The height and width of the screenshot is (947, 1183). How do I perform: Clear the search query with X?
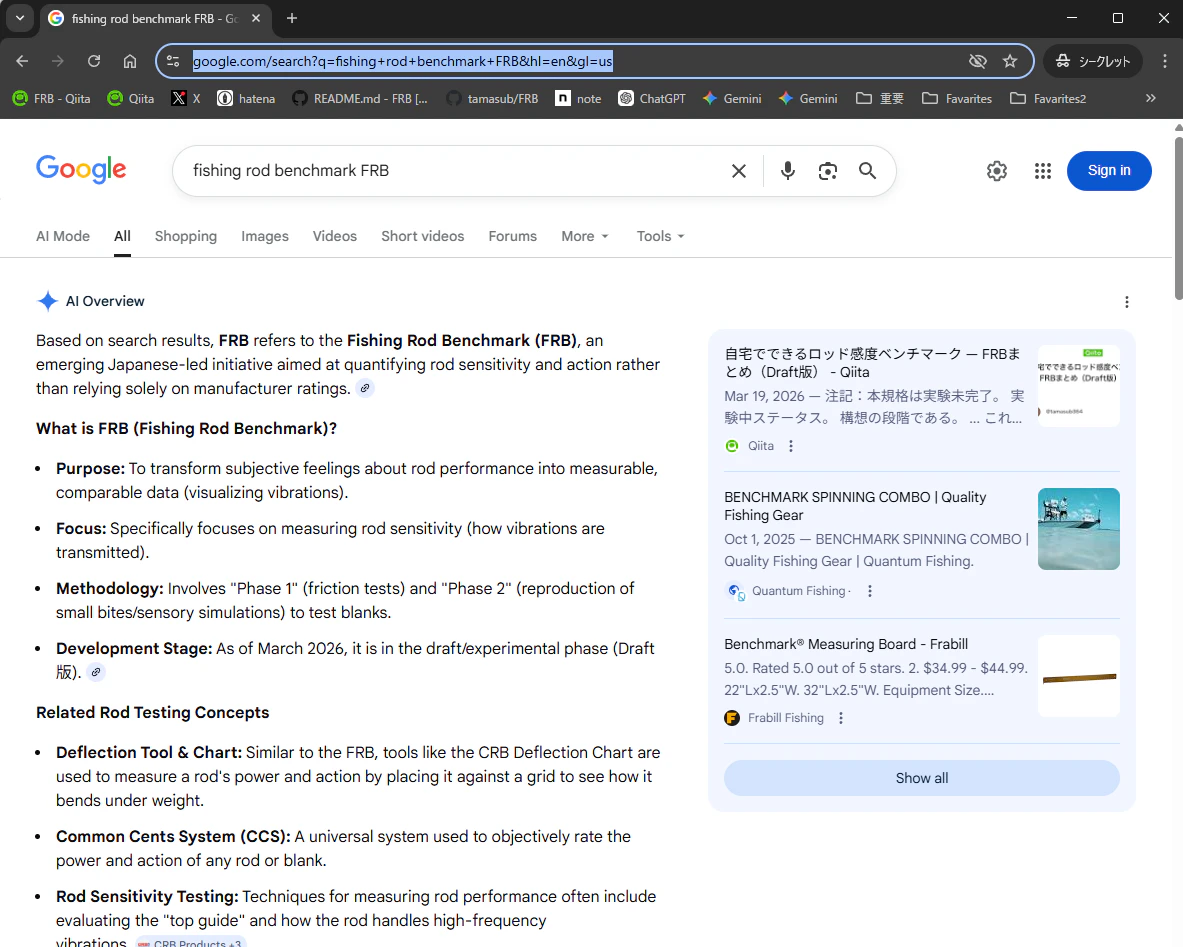tap(739, 171)
